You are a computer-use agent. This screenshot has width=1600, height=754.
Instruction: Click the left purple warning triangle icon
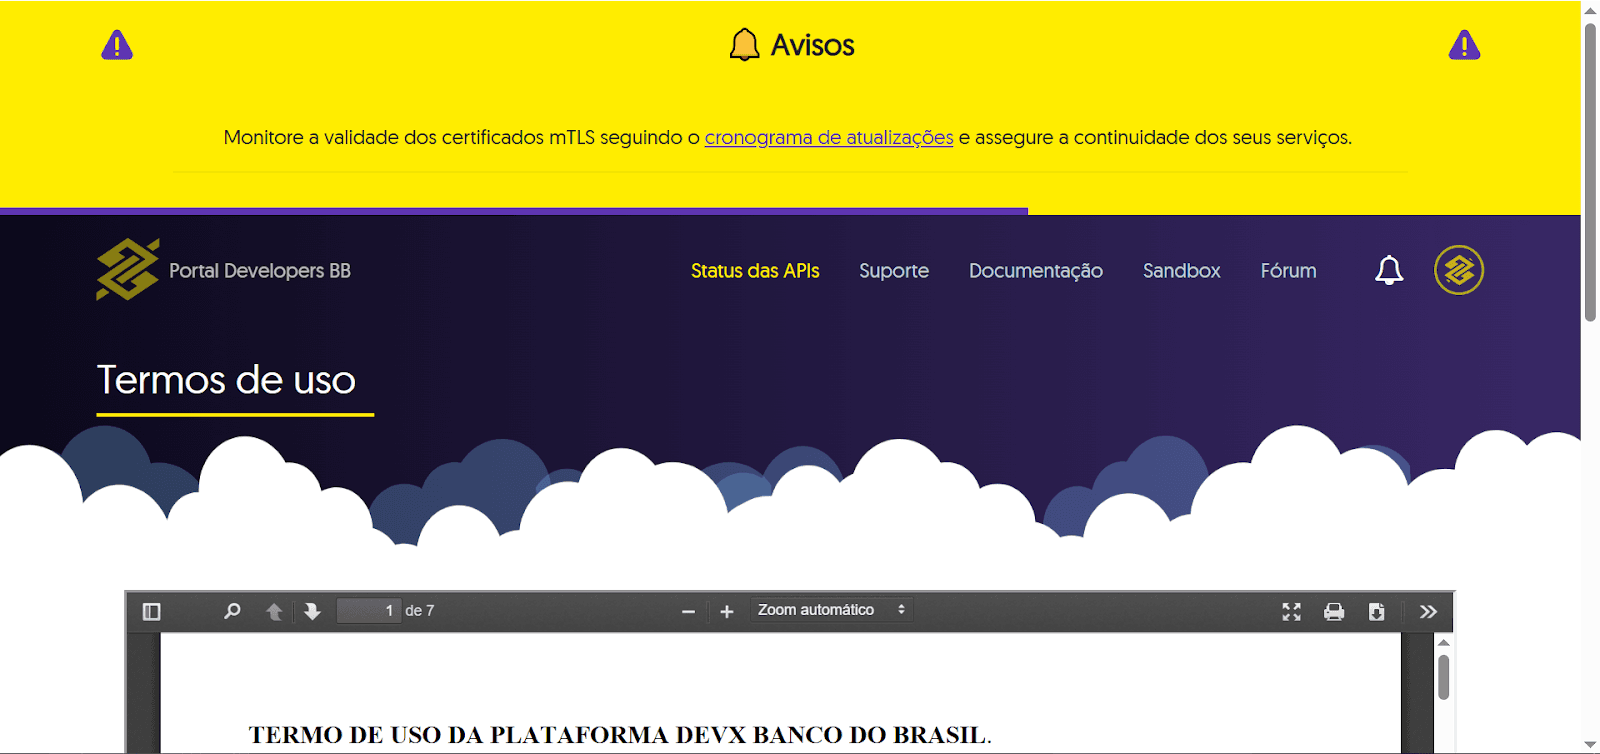click(x=117, y=45)
